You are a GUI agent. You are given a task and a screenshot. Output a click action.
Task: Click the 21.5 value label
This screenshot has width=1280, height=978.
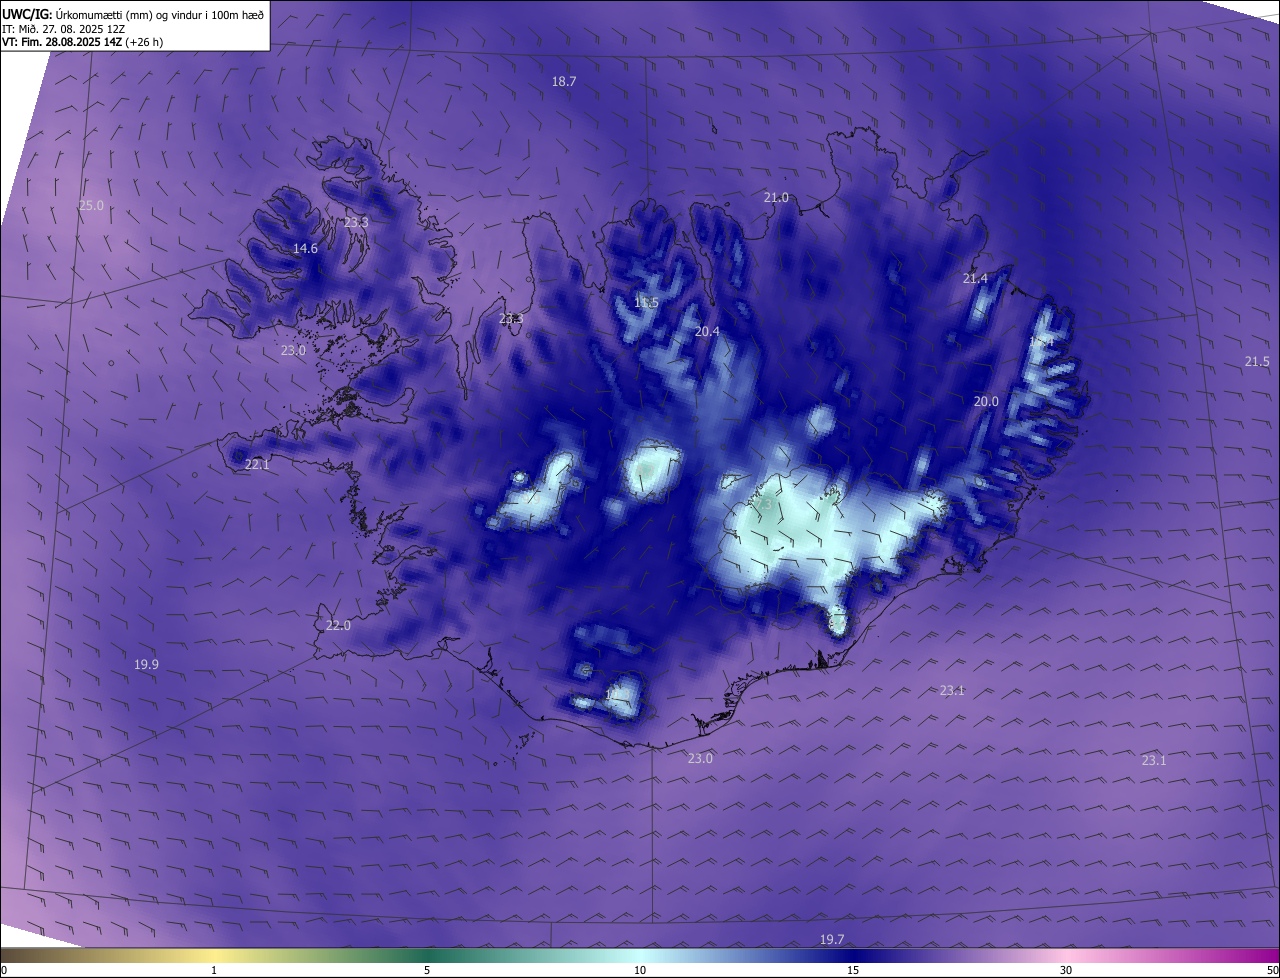pyautogui.click(x=1257, y=361)
